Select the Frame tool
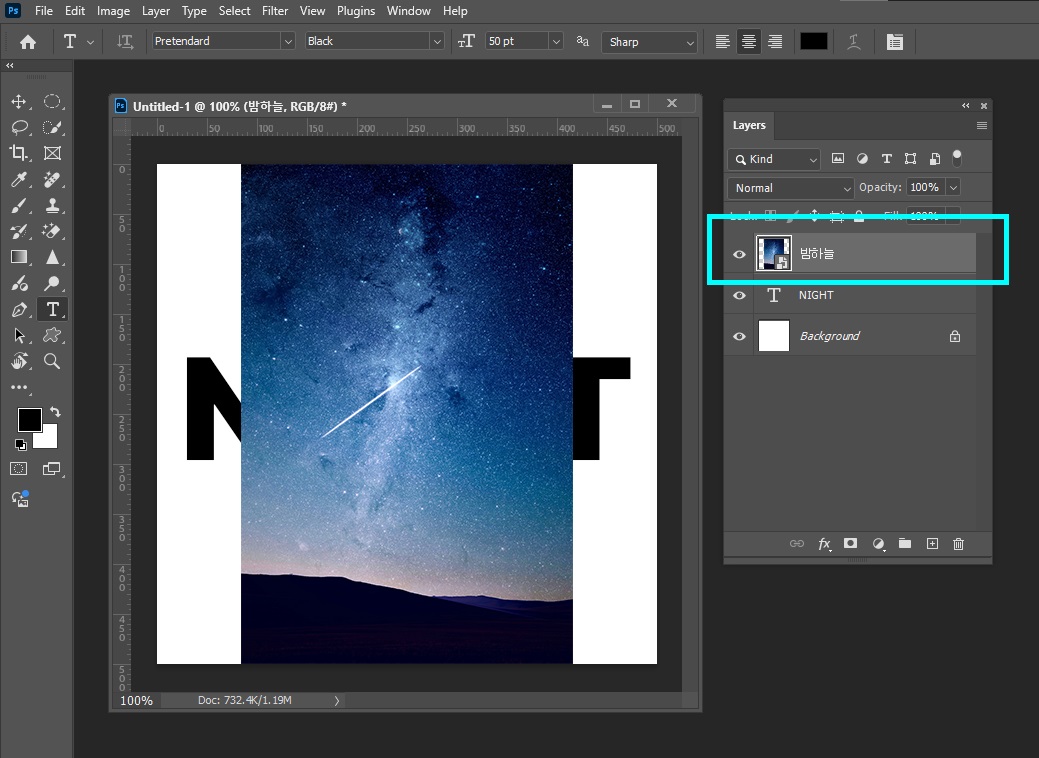Screen dimensions: 1039x758 [52, 153]
